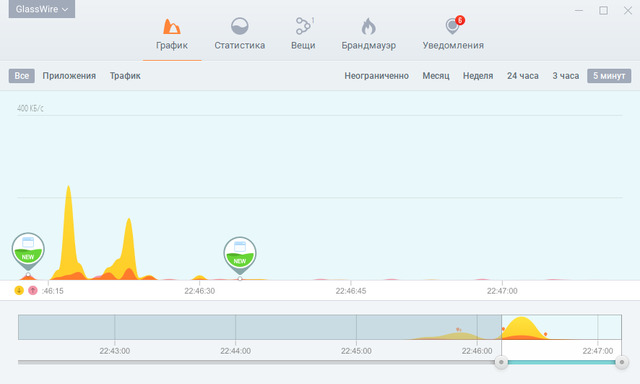Click the left timeline range slider handle
Viewport: 640px width, 384px height.
(501, 362)
